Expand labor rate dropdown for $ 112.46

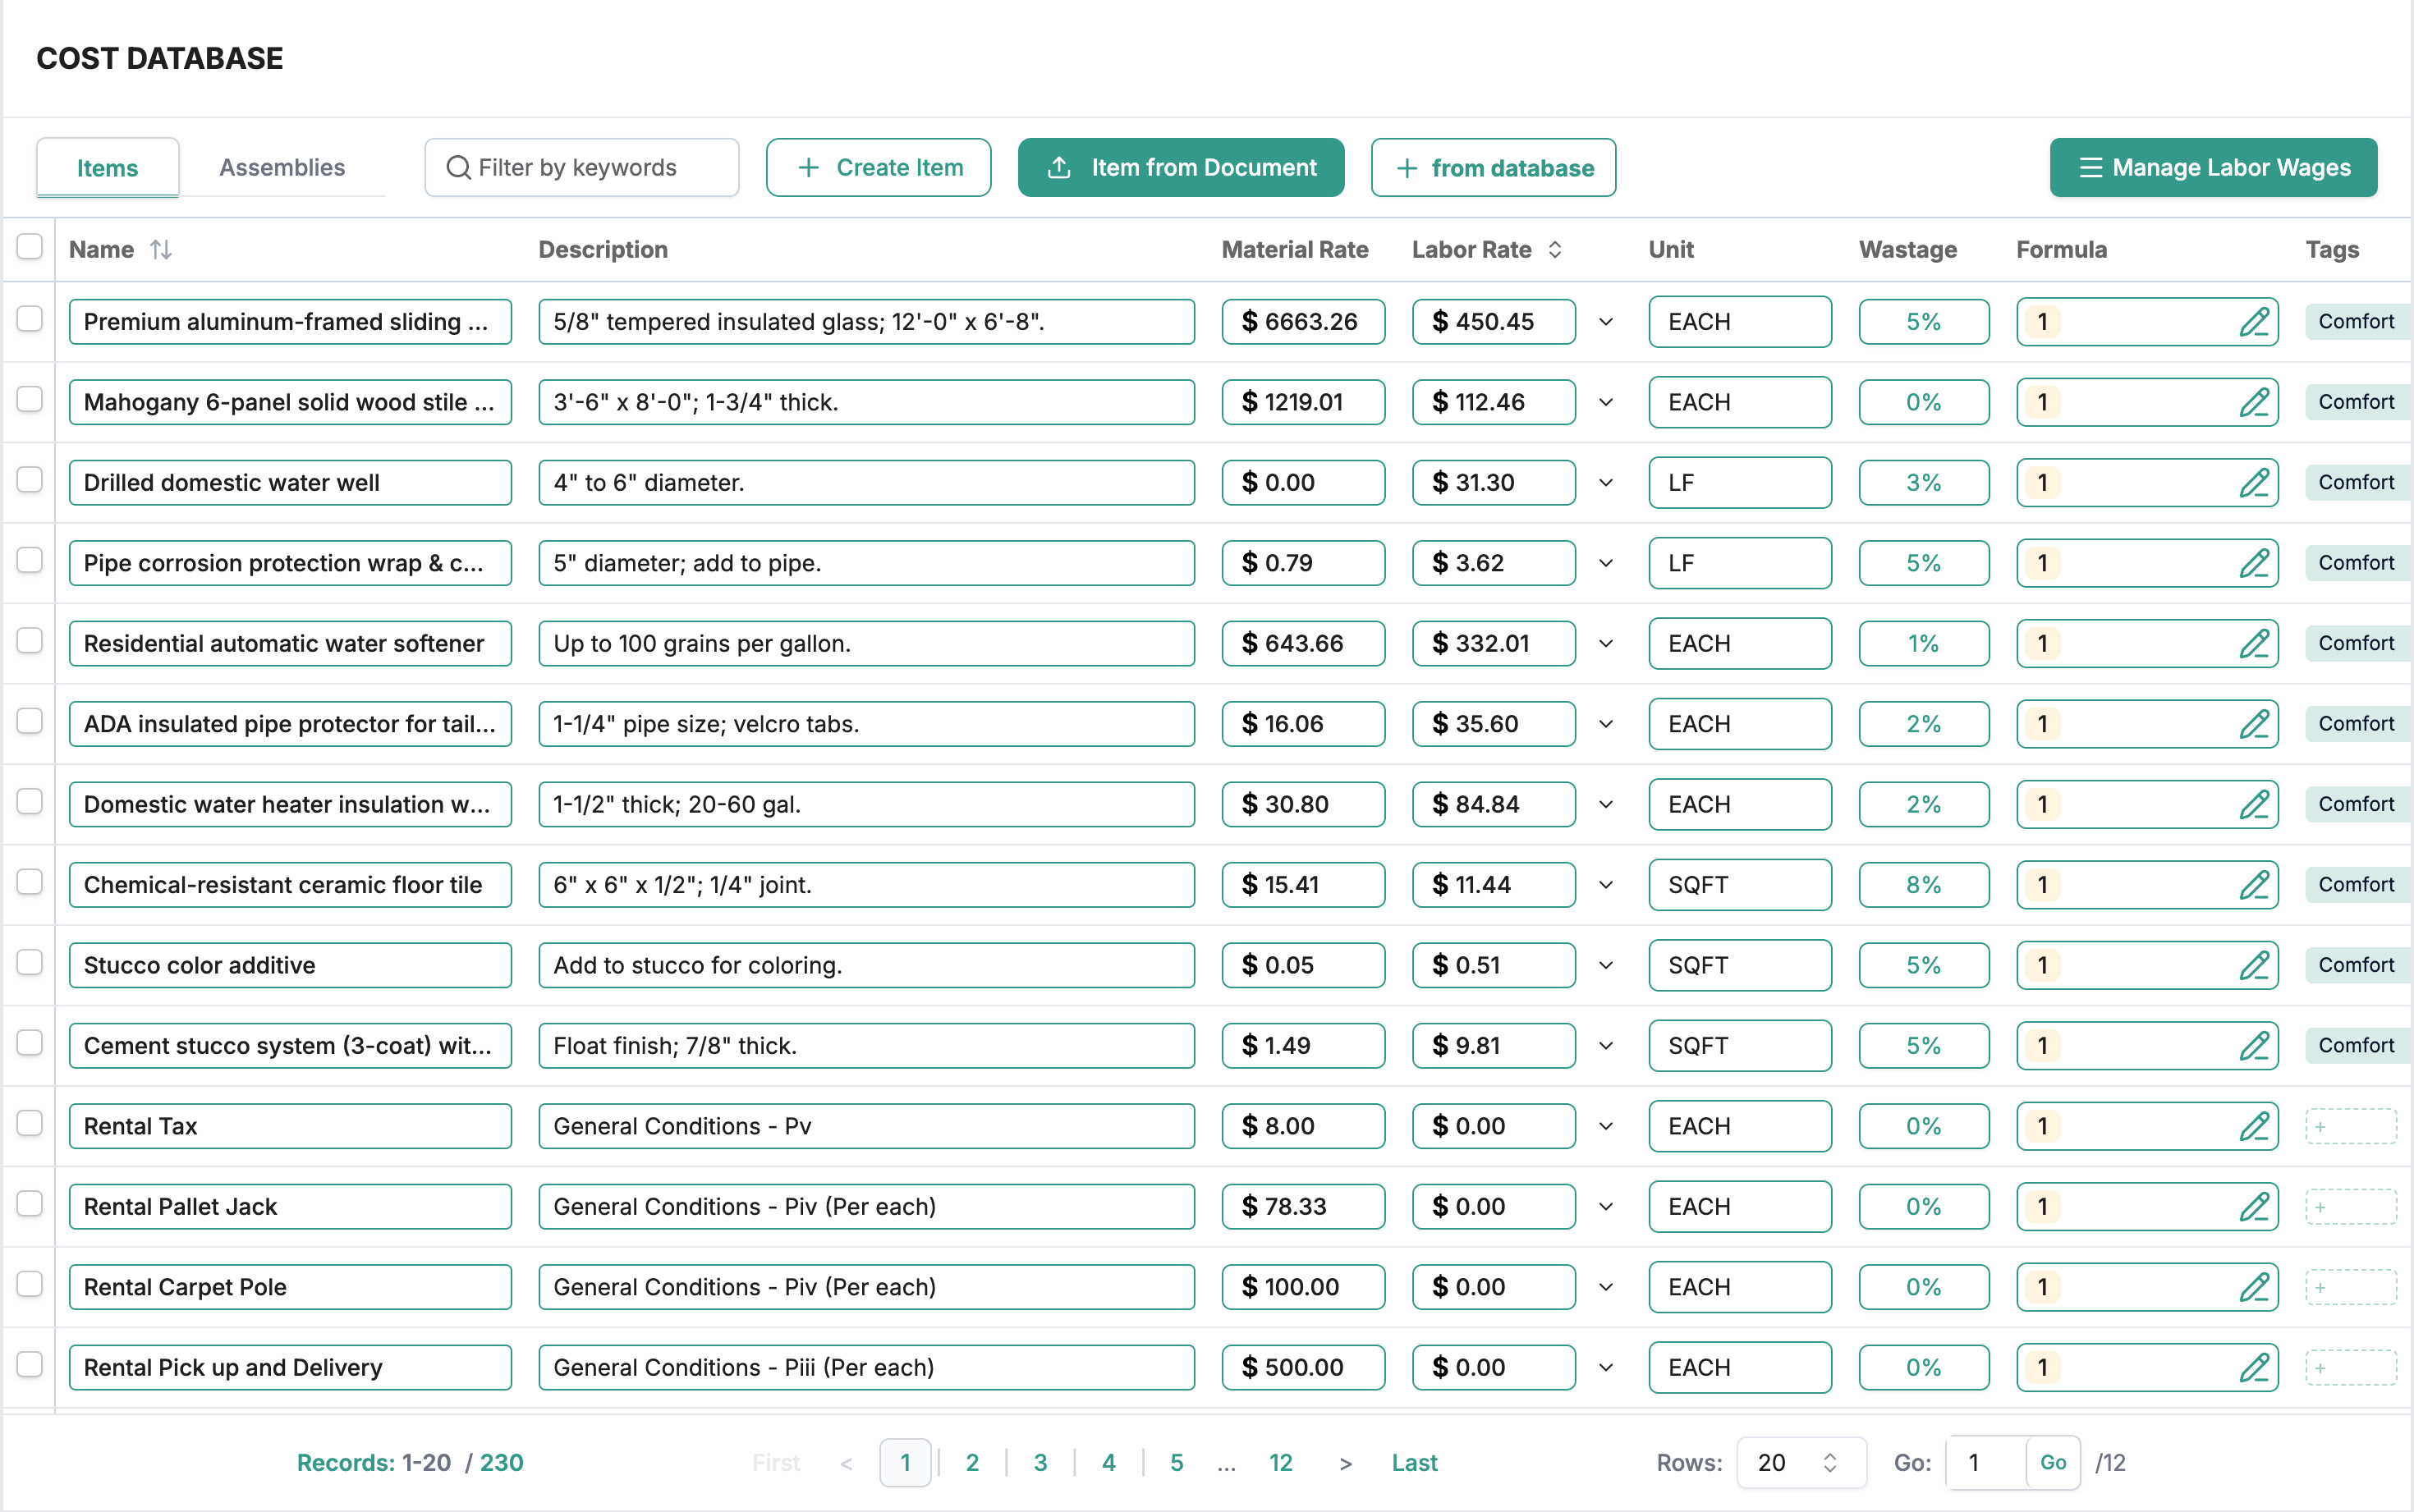[x=1606, y=402]
